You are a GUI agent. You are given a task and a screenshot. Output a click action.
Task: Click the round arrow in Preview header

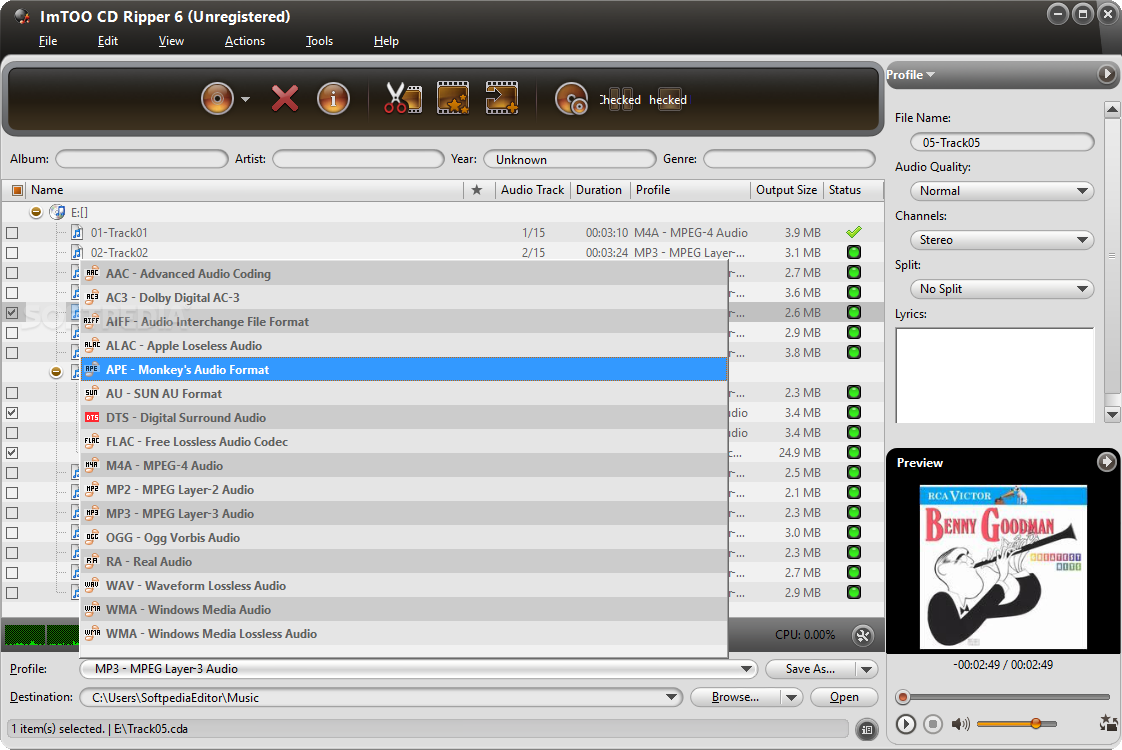coord(1106,462)
